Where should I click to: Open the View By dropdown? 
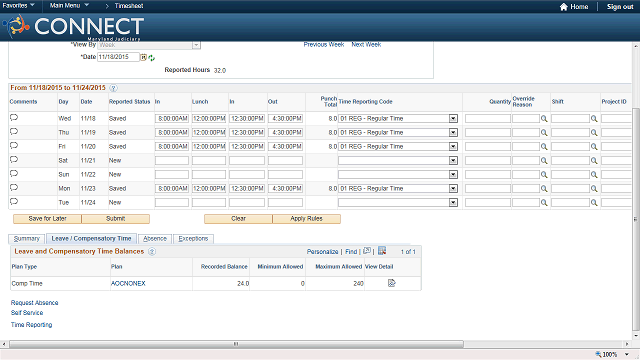[x=196, y=45]
